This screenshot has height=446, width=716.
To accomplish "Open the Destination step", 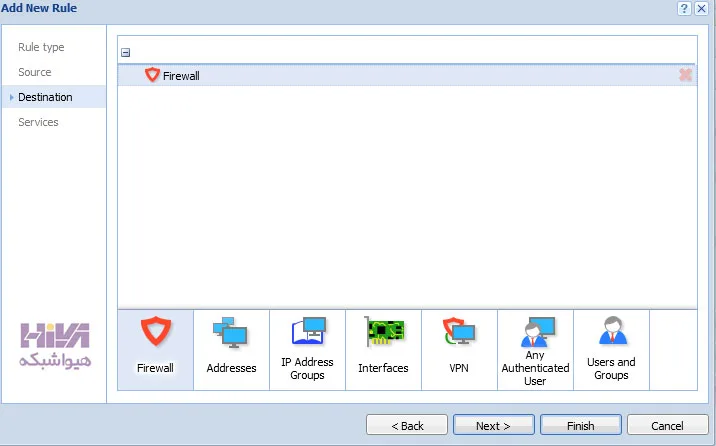I will (54, 97).
